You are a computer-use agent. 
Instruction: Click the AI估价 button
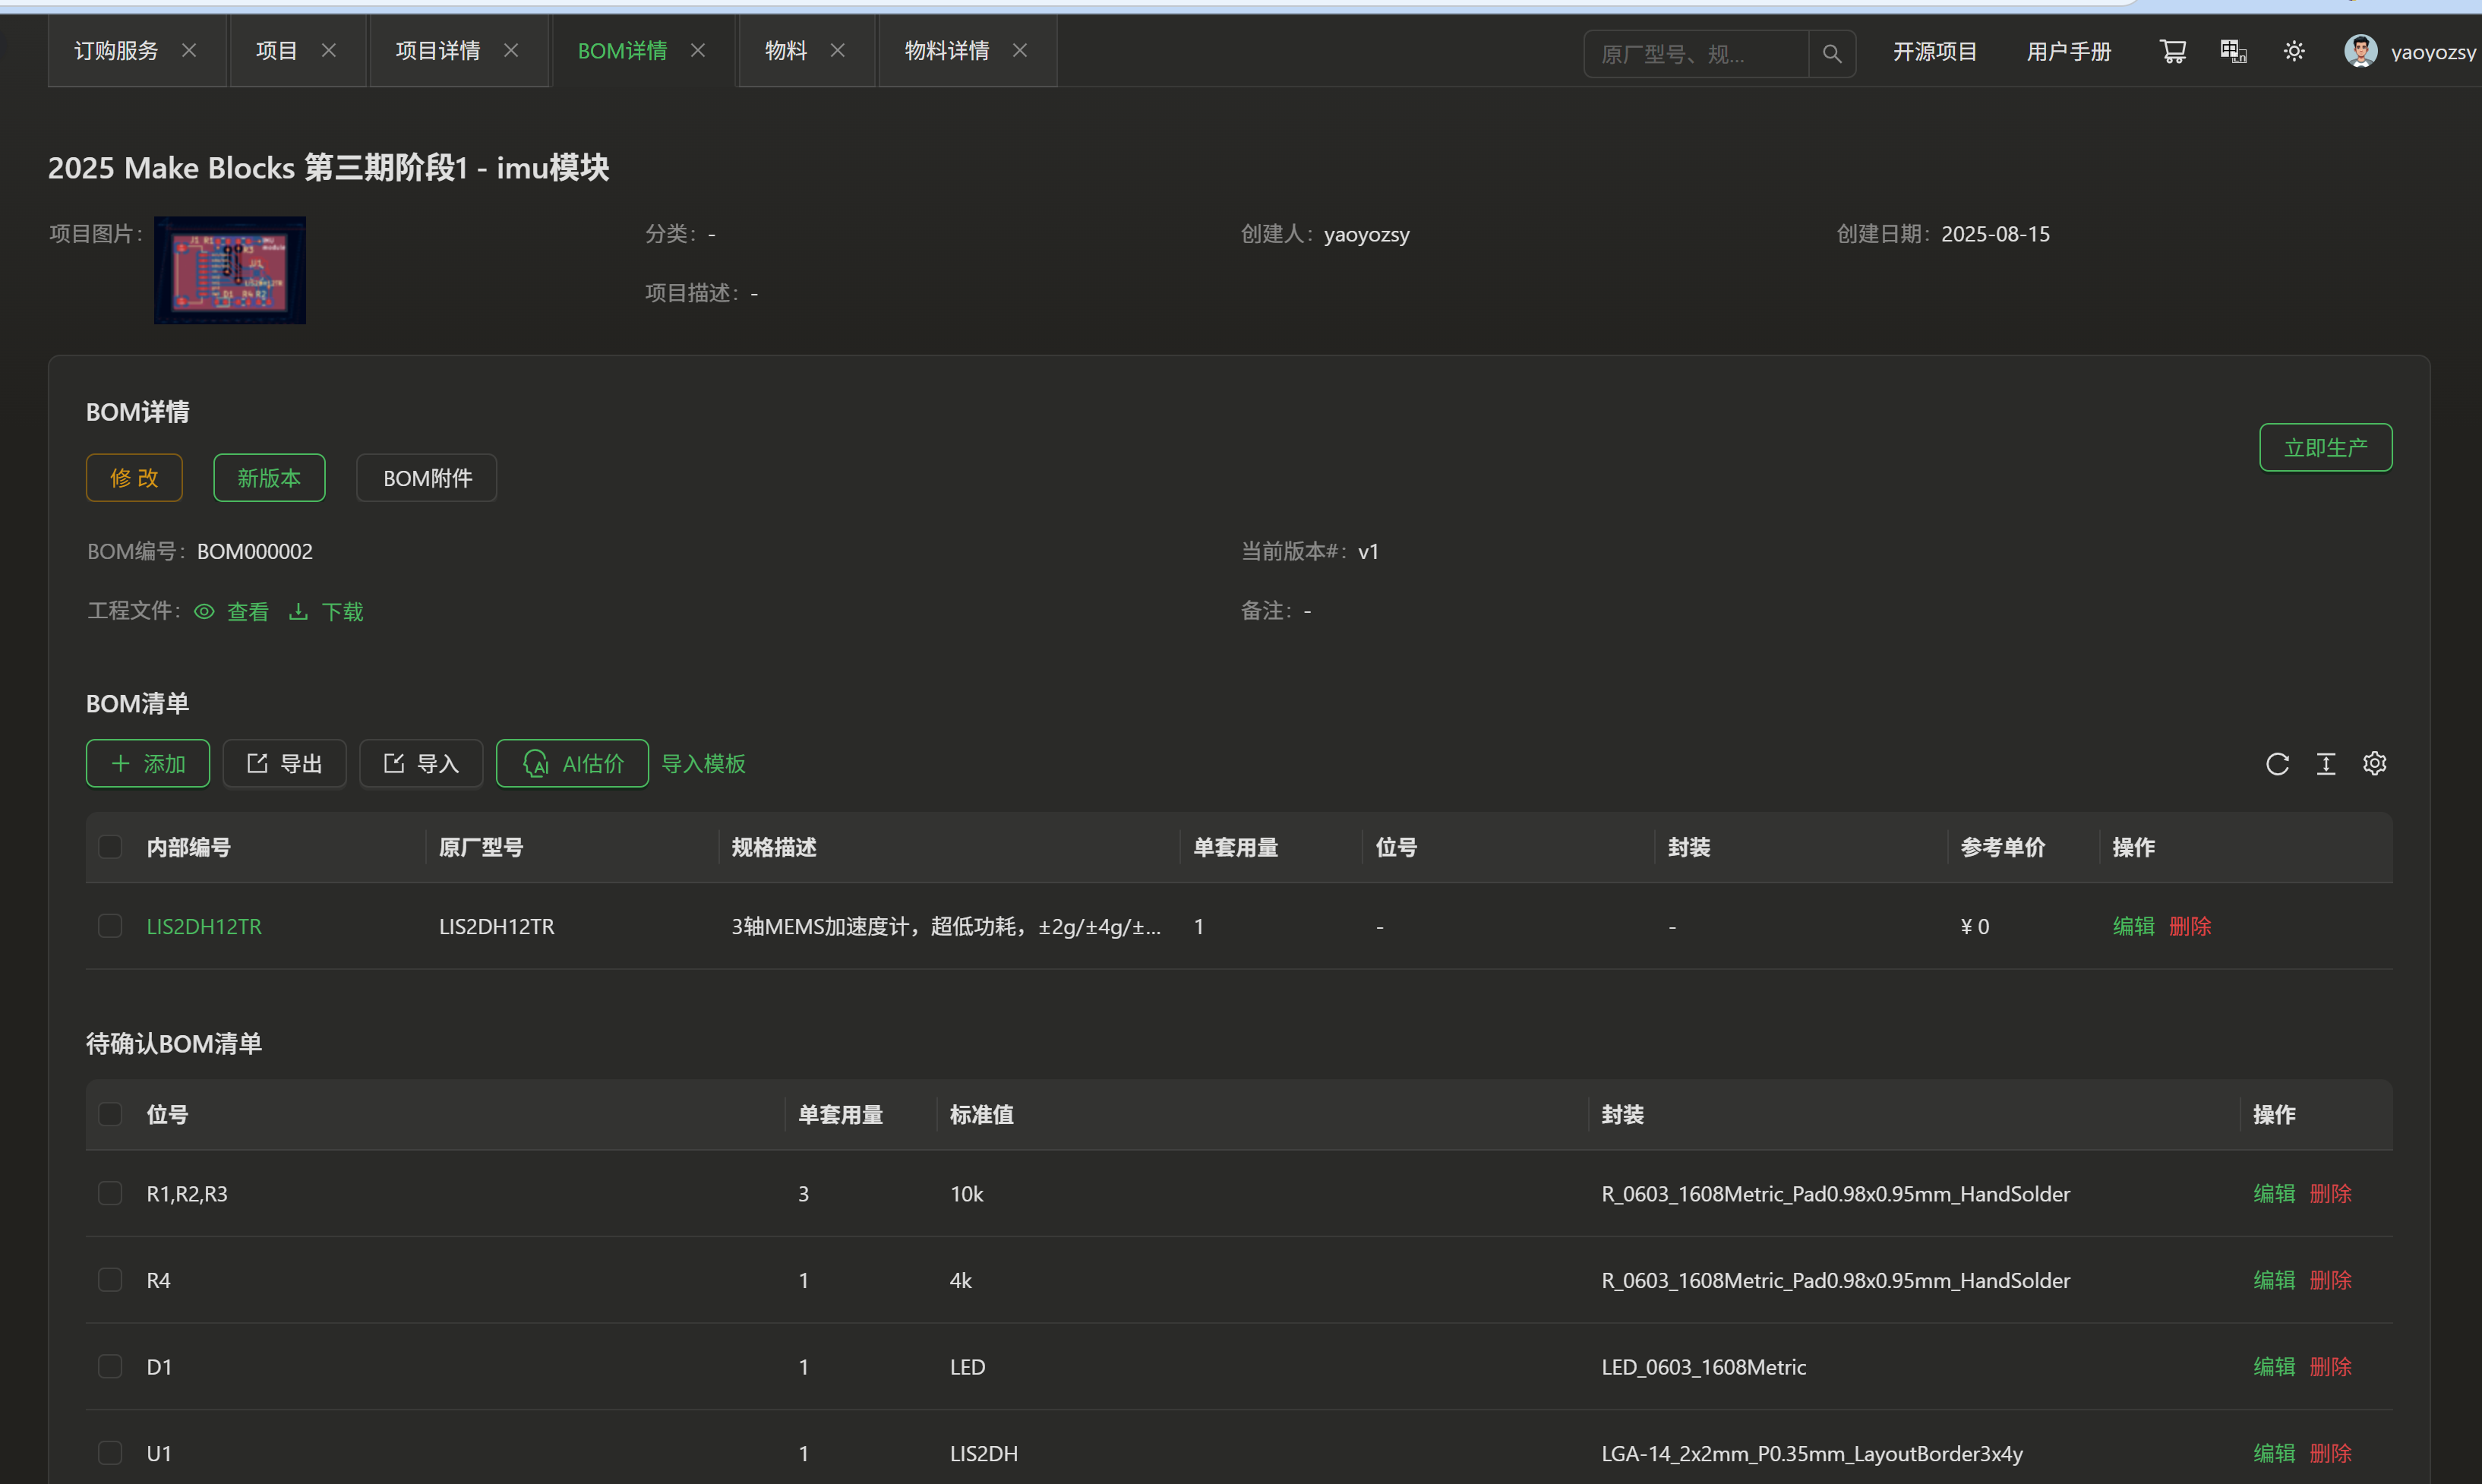click(x=572, y=764)
